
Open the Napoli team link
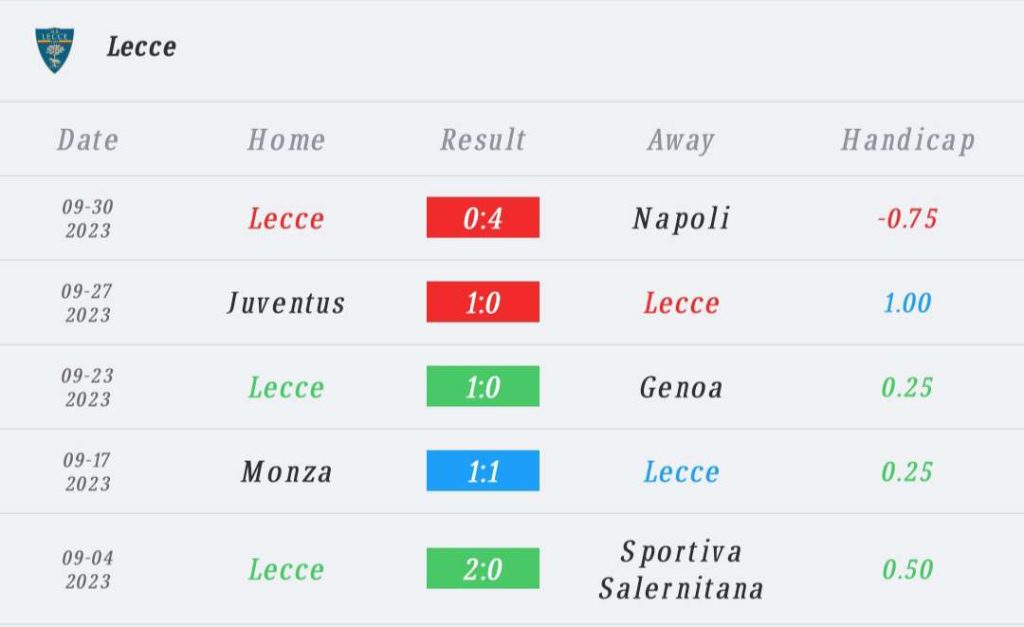tap(681, 218)
